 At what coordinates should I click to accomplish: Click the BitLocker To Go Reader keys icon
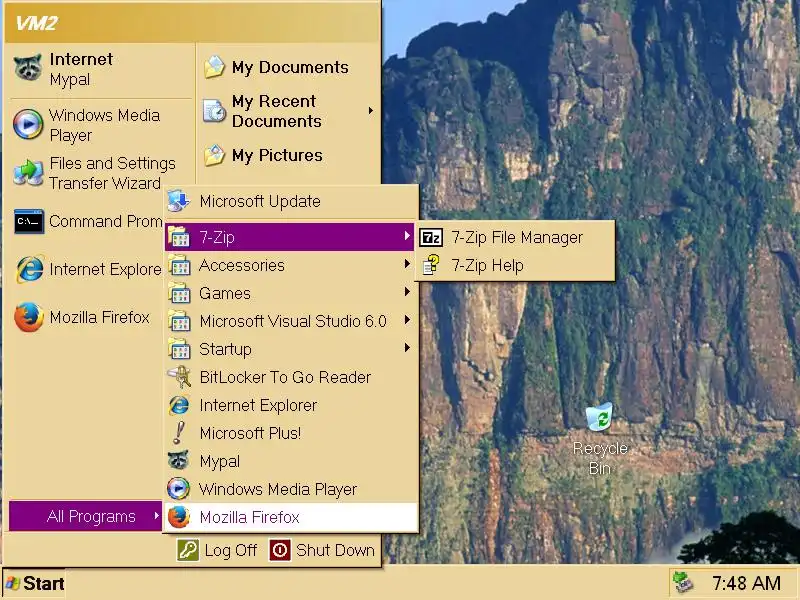point(179,377)
